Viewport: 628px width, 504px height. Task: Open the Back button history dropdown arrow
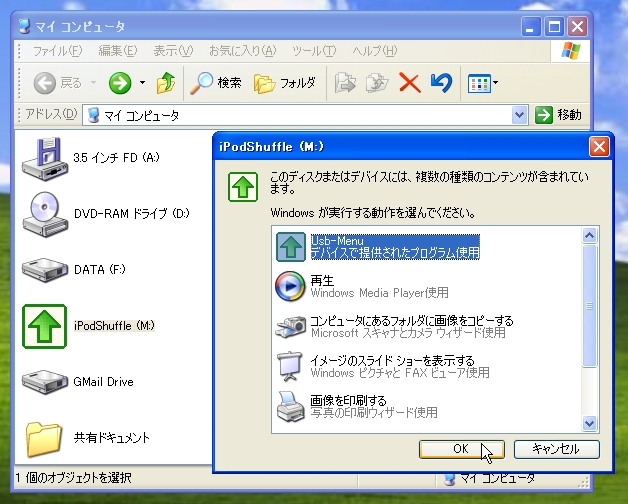click(x=93, y=83)
